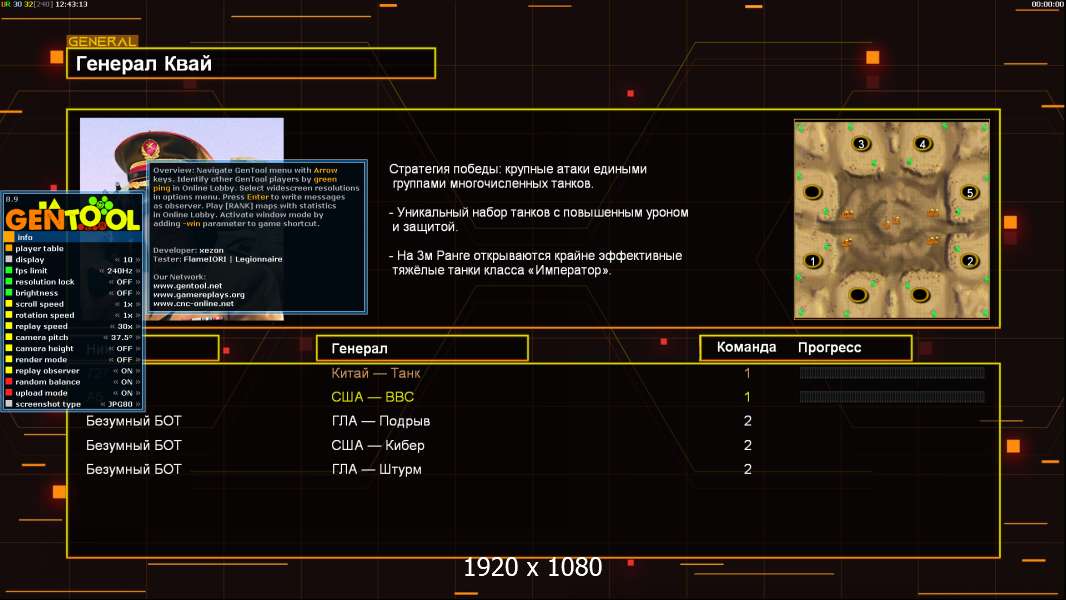
Task: Open the www.gentool.net link
Action: (x=188, y=285)
